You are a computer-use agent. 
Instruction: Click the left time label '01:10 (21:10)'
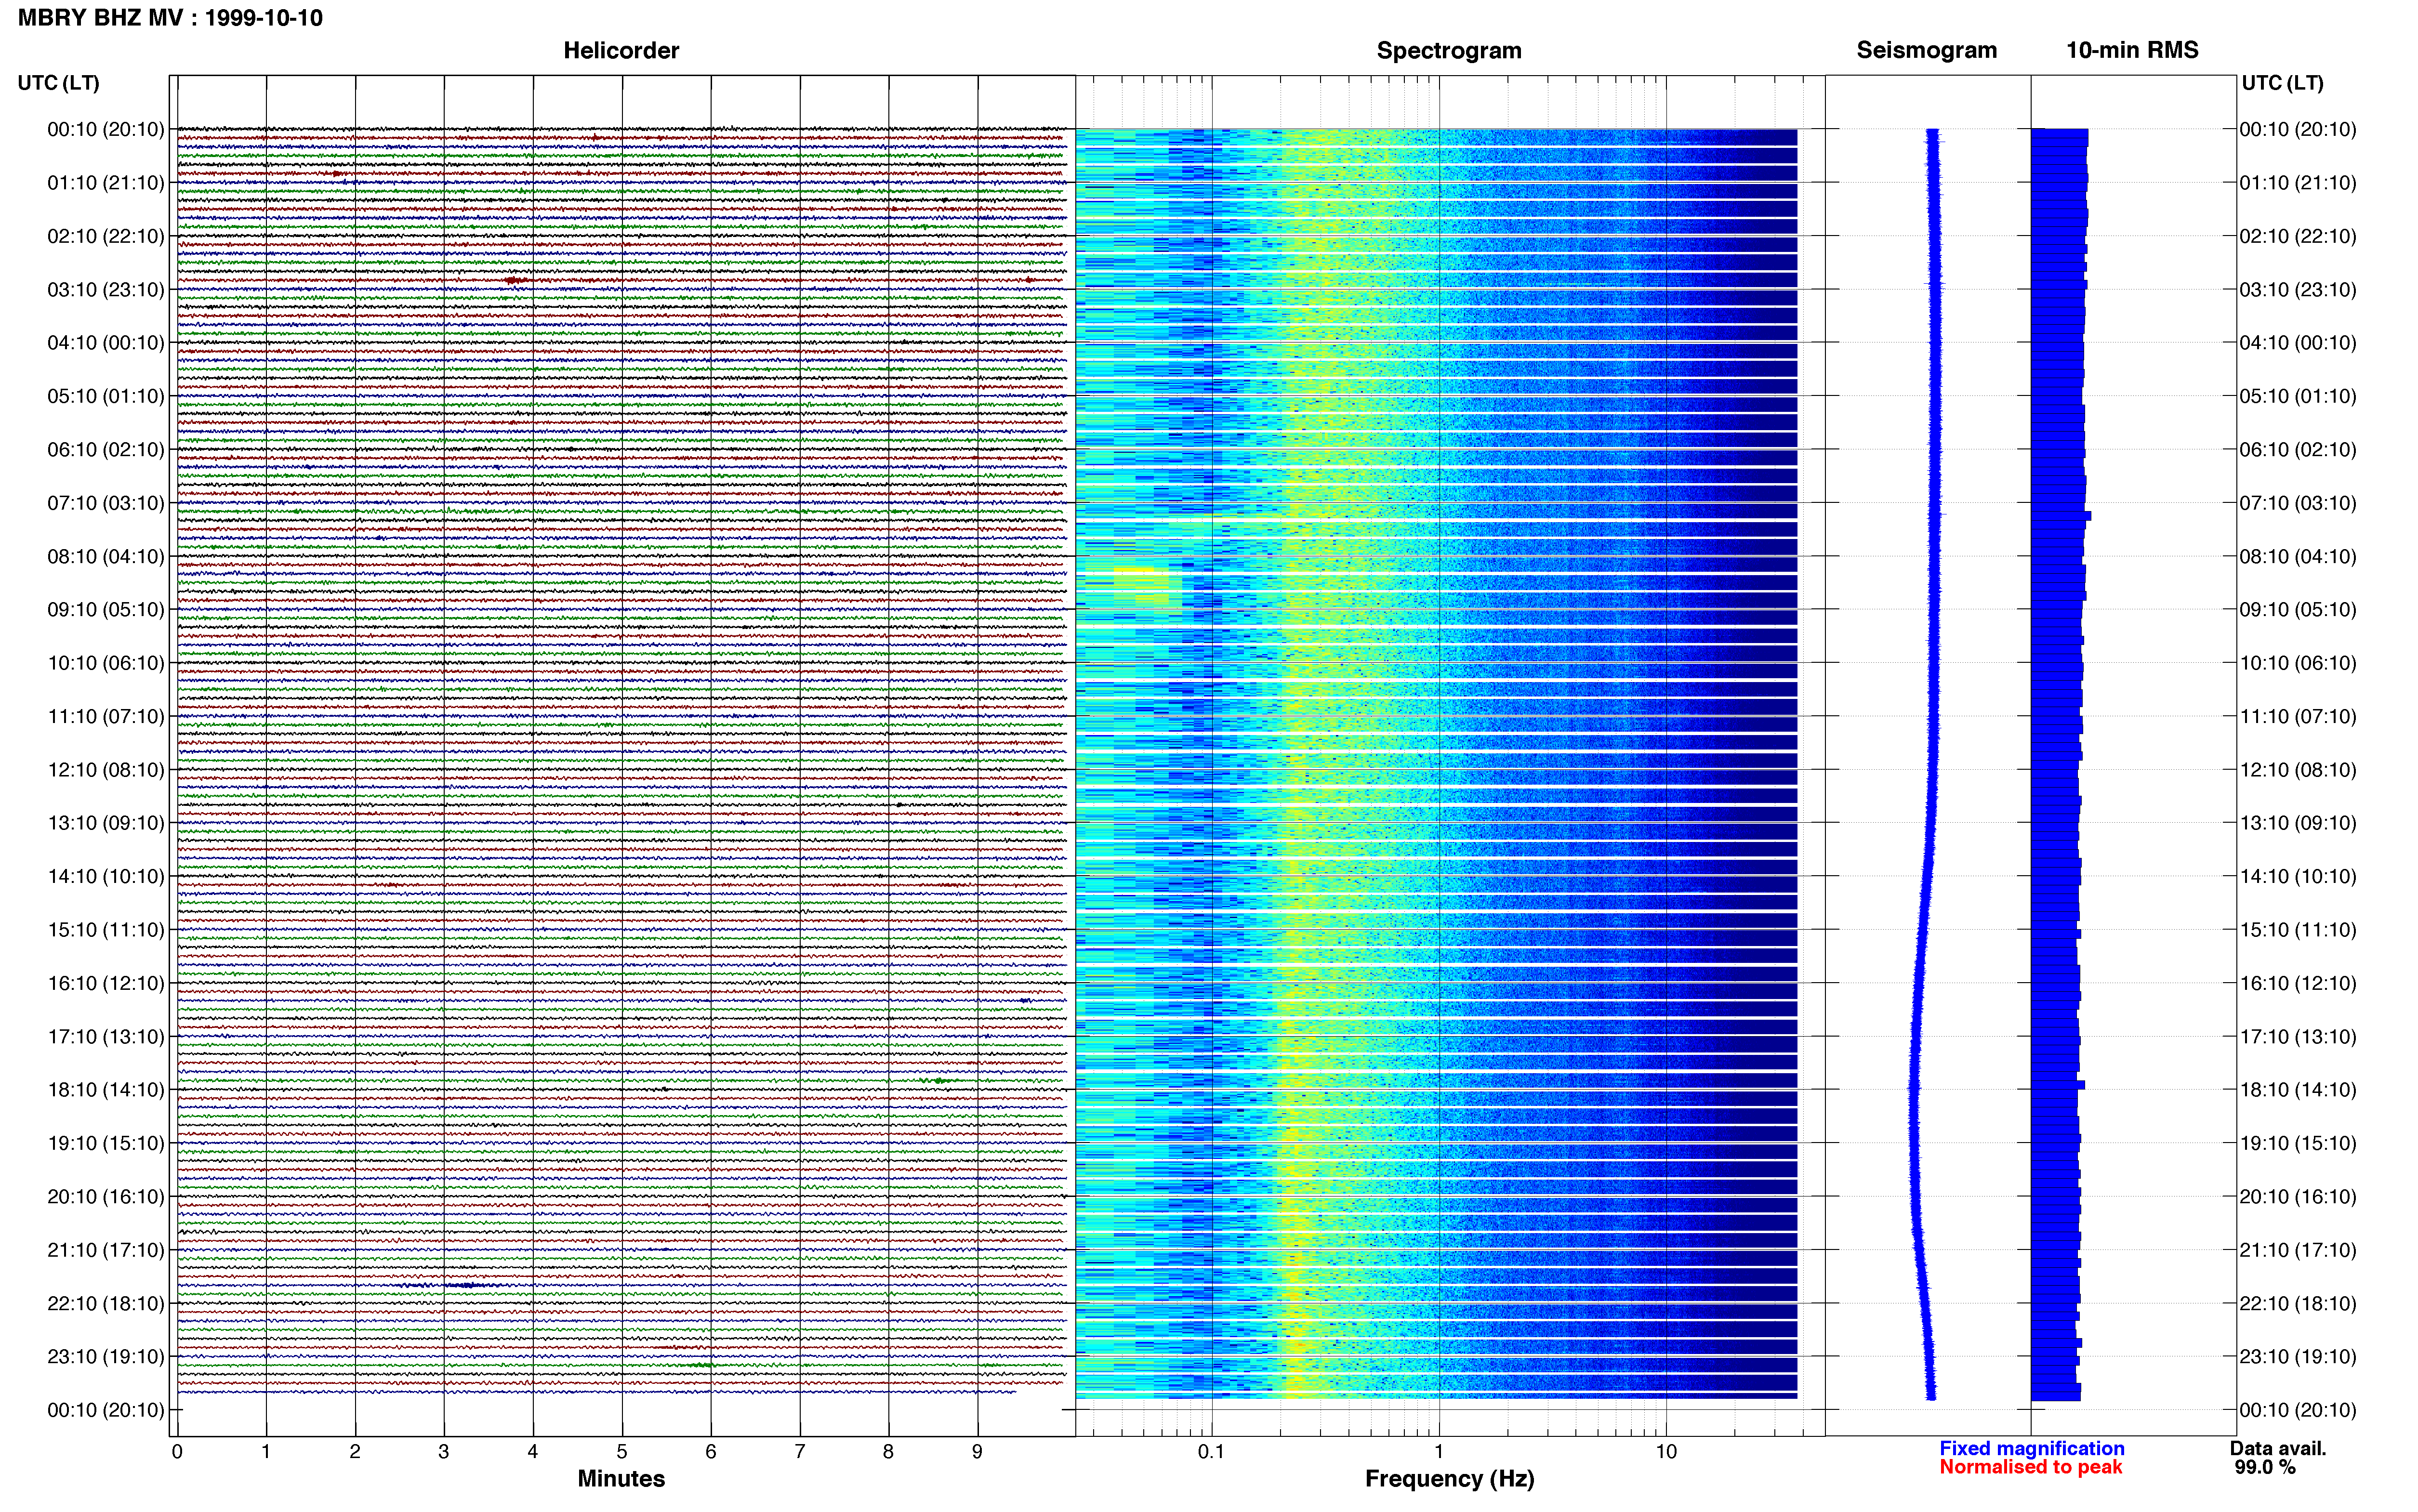(105, 183)
